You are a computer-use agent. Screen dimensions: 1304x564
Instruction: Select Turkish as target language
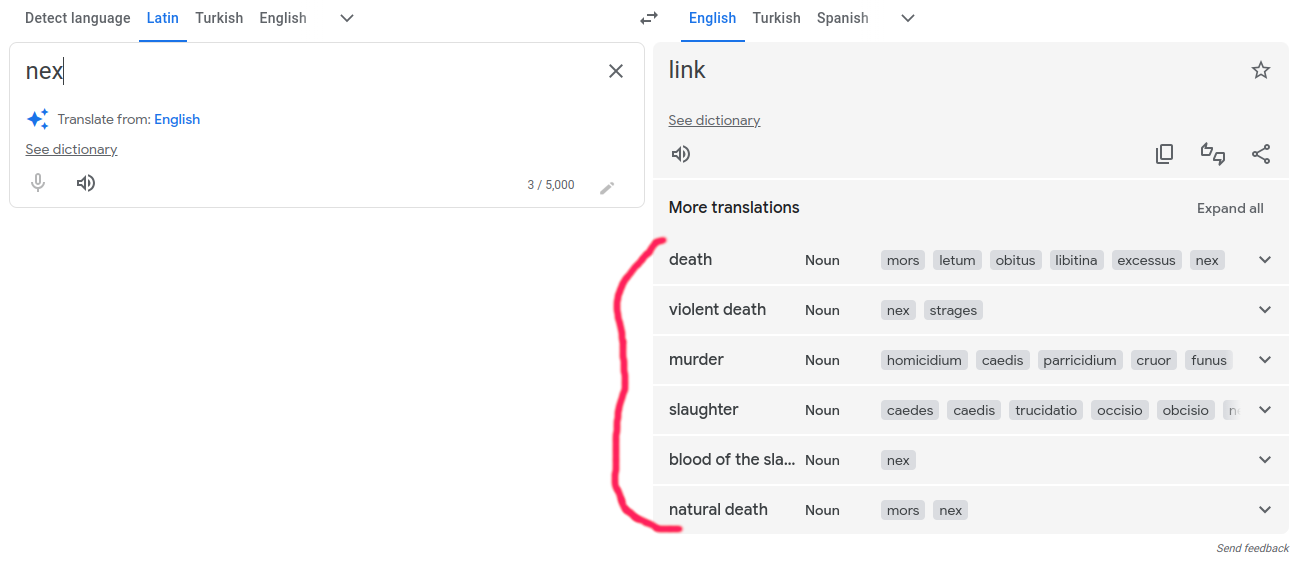[777, 18]
